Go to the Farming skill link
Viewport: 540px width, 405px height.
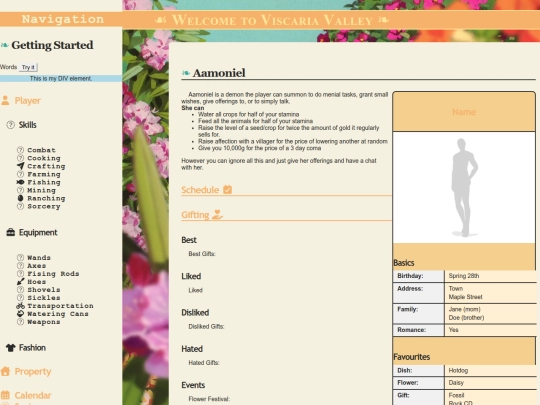(x=44, y=174)
